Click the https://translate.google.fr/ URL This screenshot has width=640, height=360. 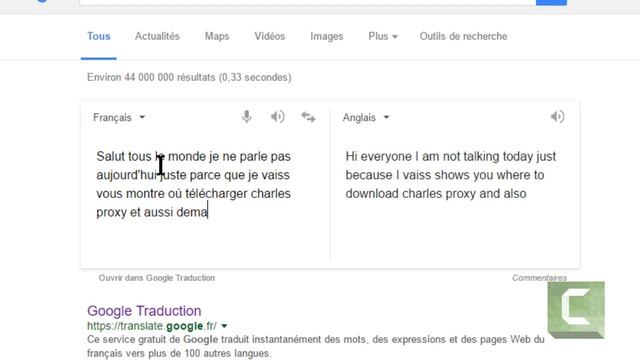[x=152, y=326]
